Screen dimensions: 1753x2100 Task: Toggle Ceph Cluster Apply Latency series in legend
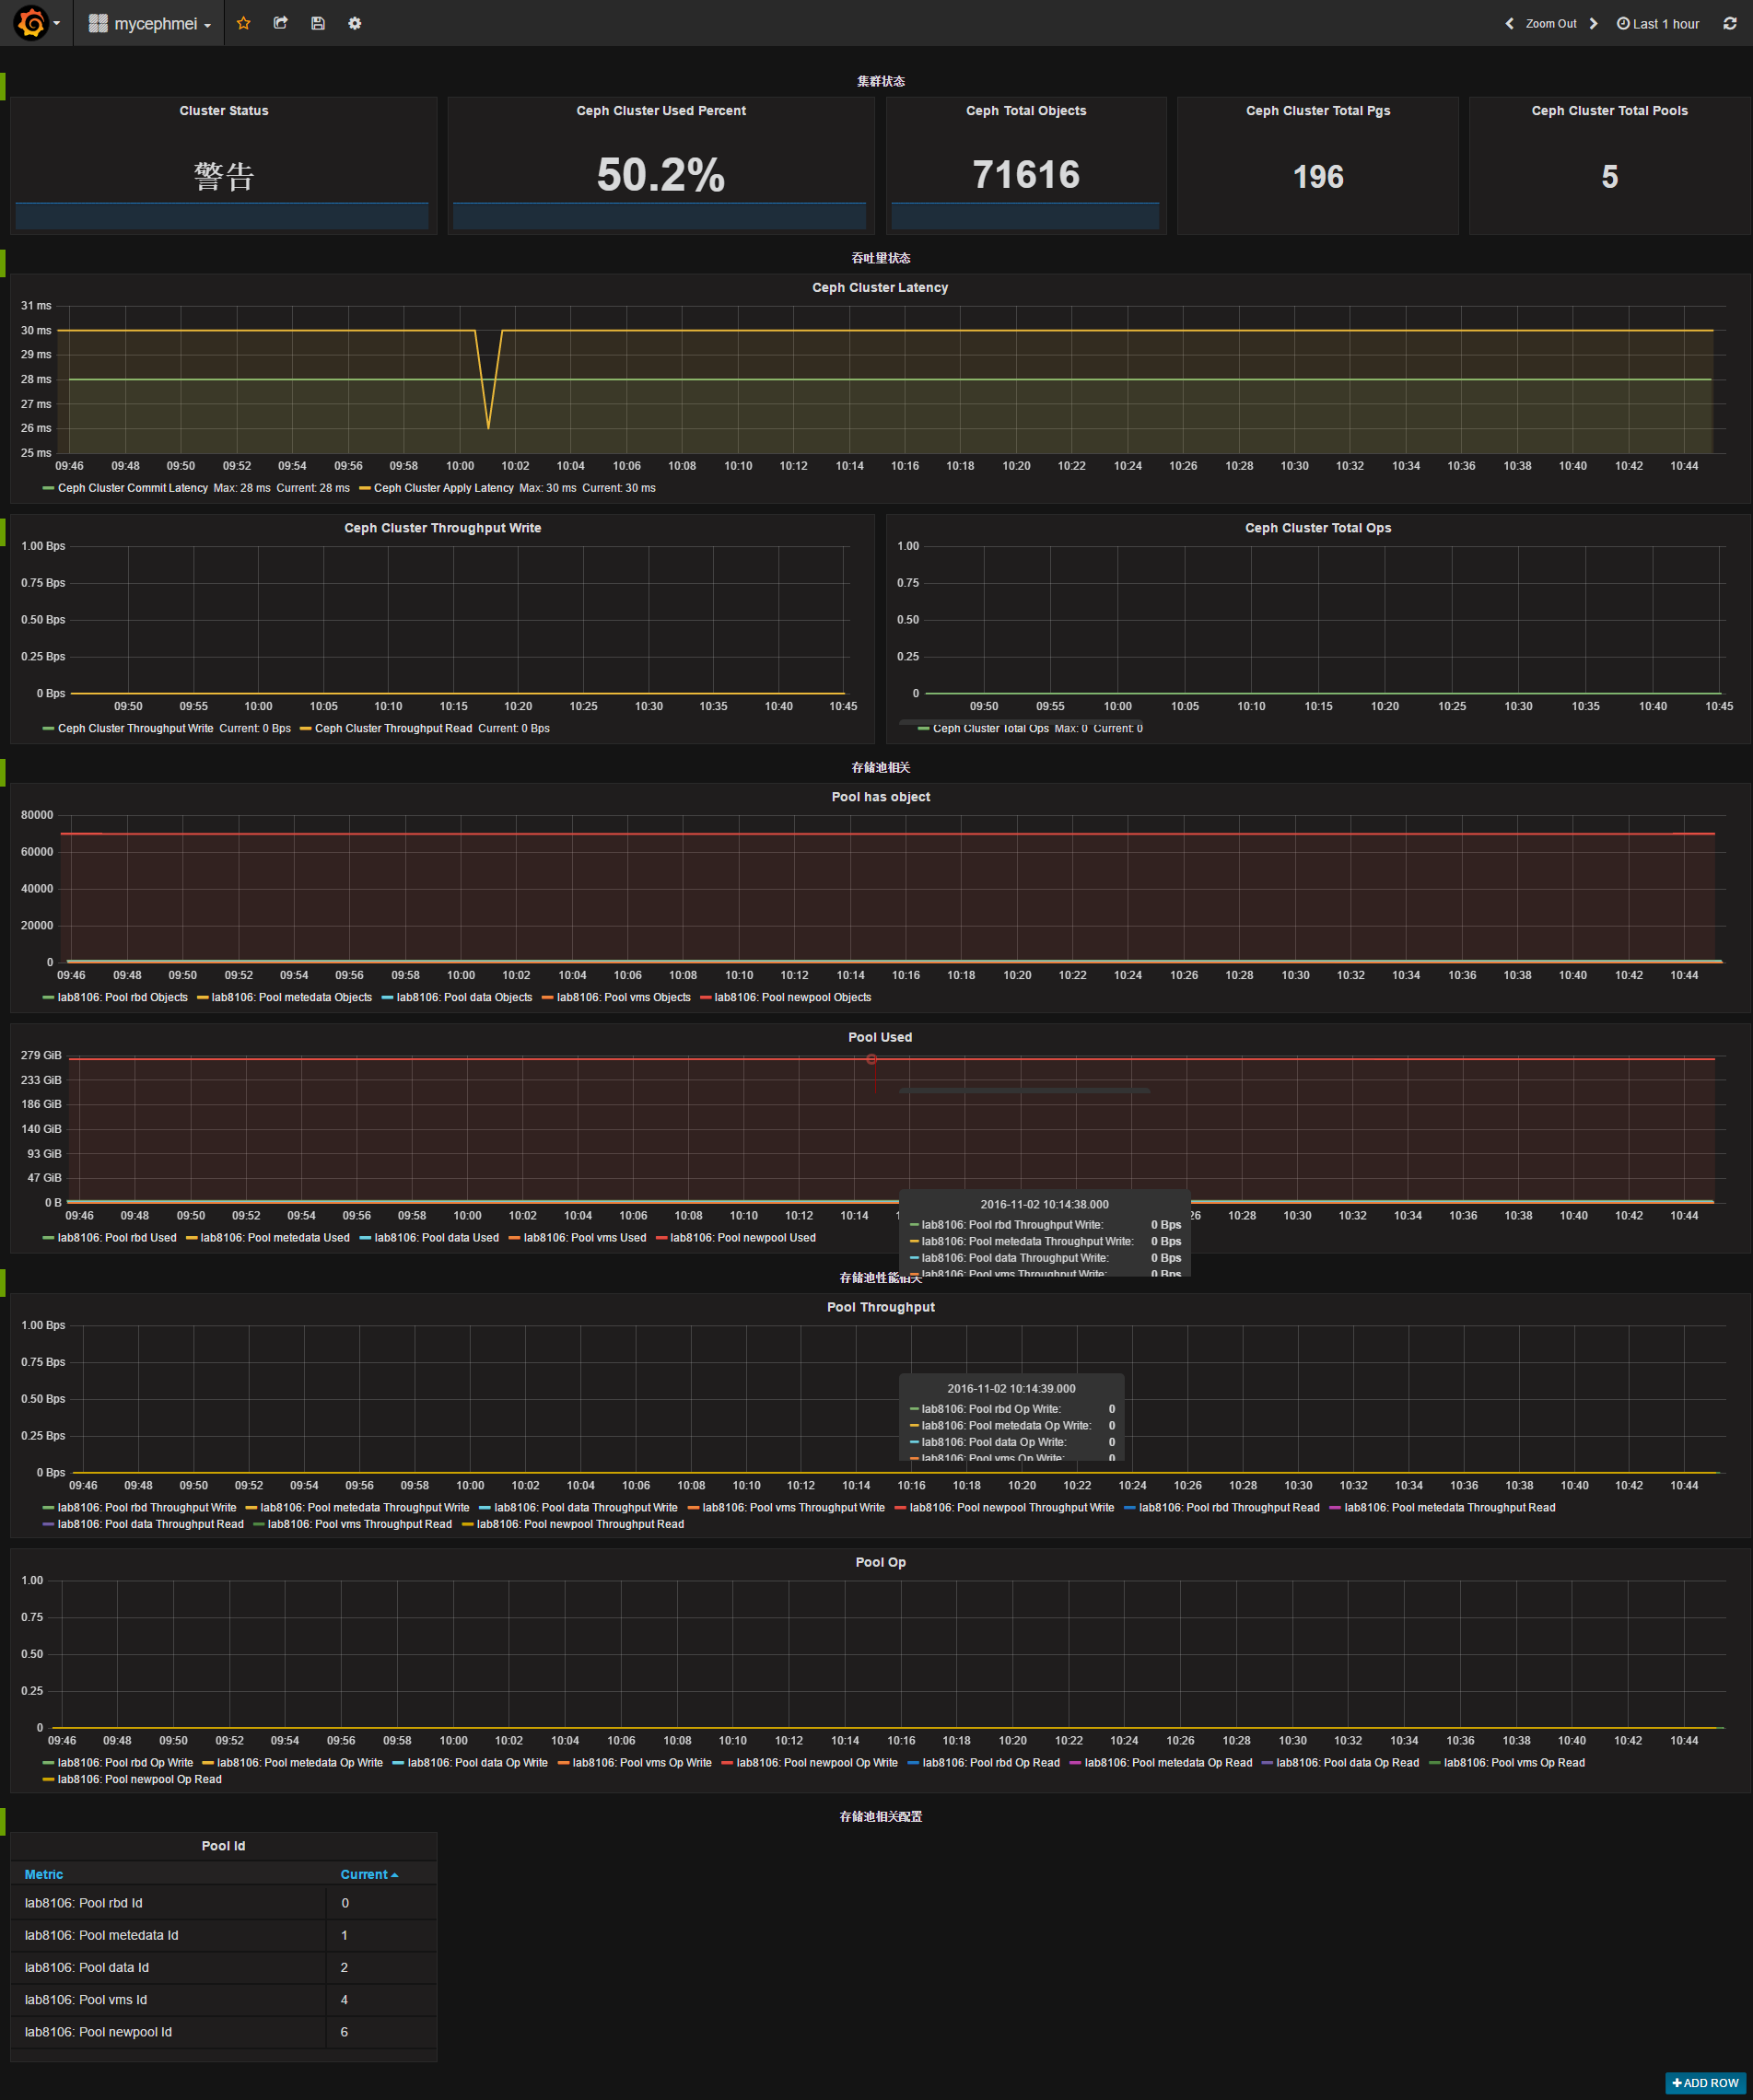pos(444,488)
